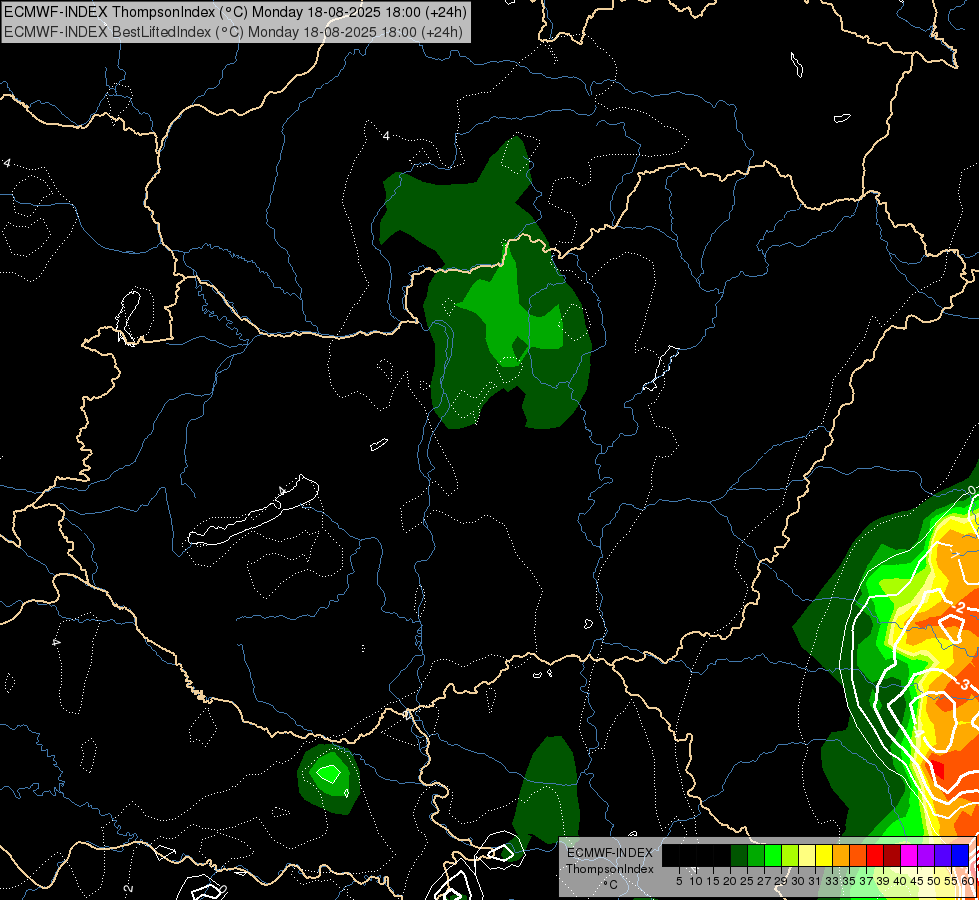979x900 pixels.
Task: Select the dark green 20–25 legend swatch
Action: tap(739, 855)
